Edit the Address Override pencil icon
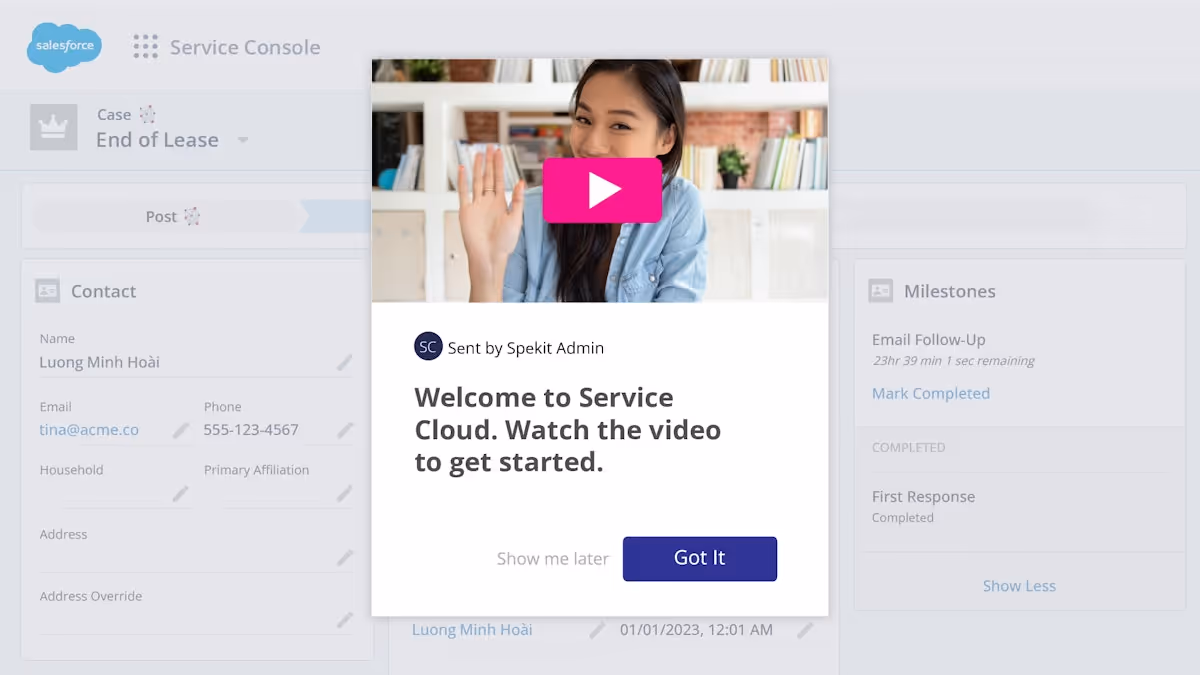 [345, 620]
